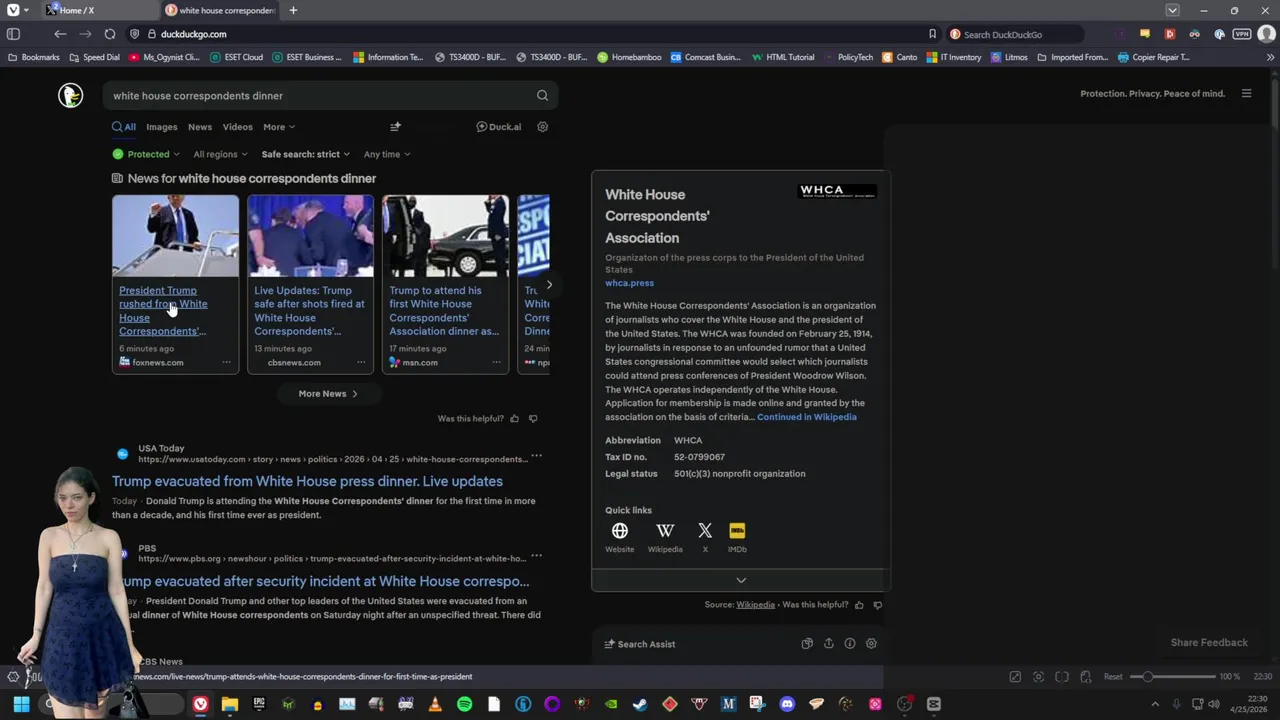Open the HTML Tutorial bookmark
Viewport: 1280px width, 720px height.
[784, 57]
